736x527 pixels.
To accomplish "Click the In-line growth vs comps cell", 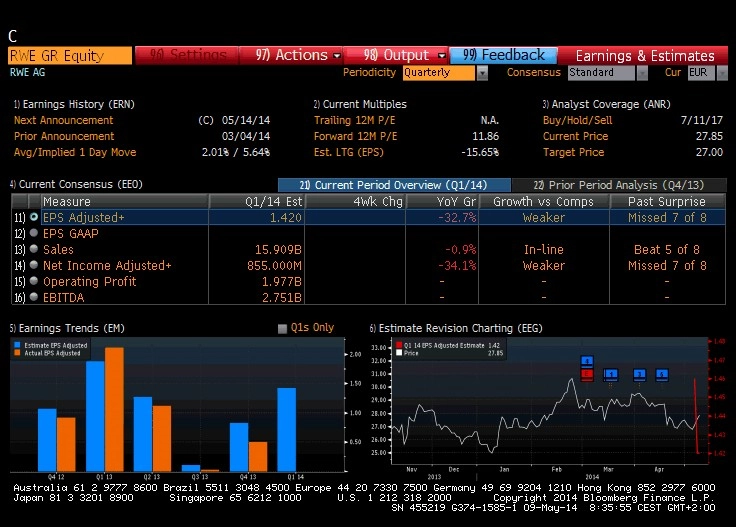I will click(544, 249).
